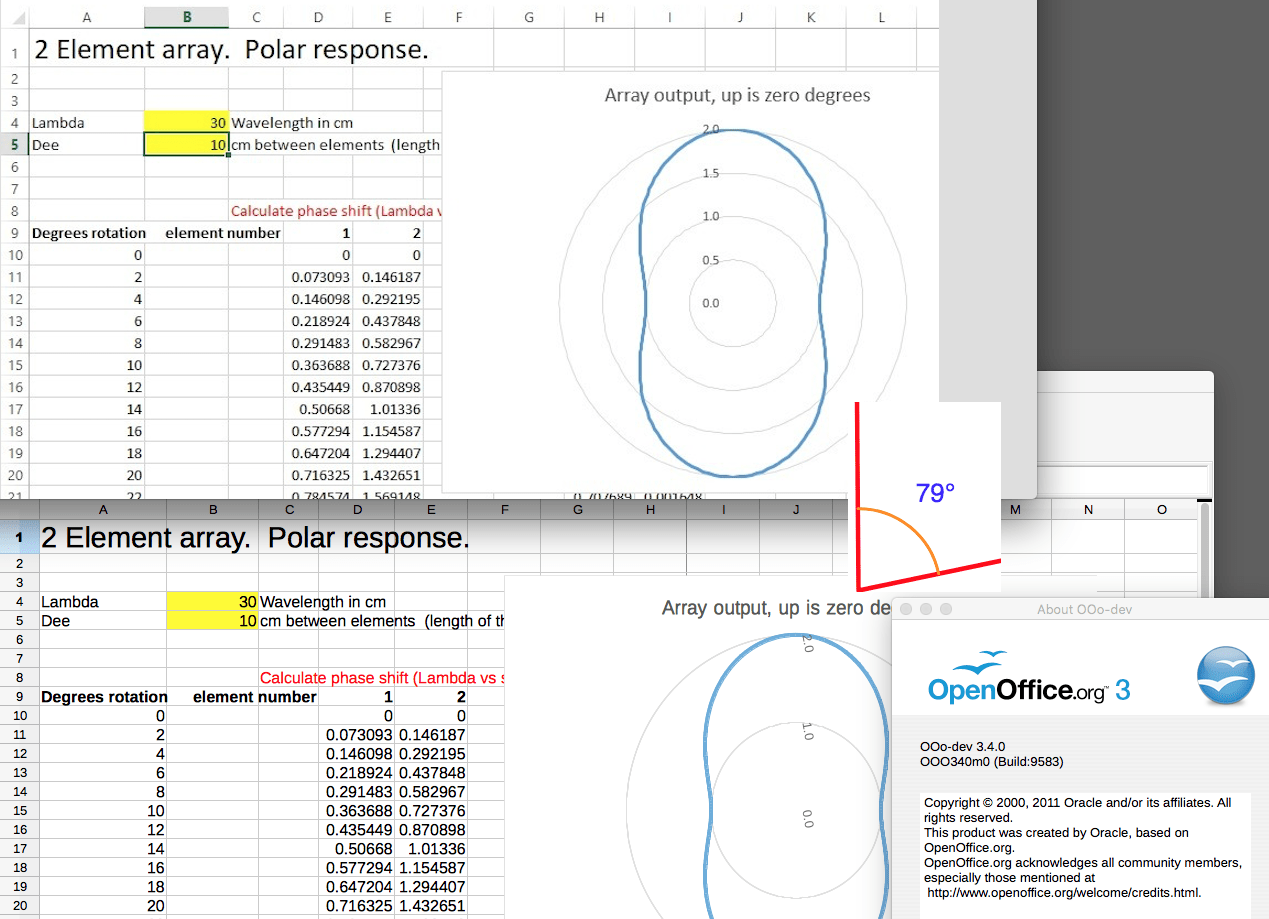This screenshot has height=919, width=1269.
Task: Click the OpenOffice.org 3 logo in About dialog
Action: tap(1028, 678)
